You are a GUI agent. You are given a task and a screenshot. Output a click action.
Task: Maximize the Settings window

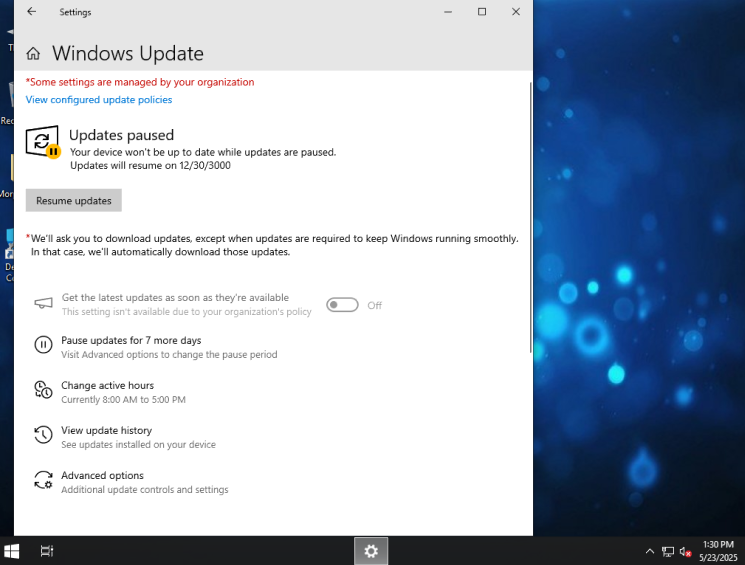pos(482,12)
